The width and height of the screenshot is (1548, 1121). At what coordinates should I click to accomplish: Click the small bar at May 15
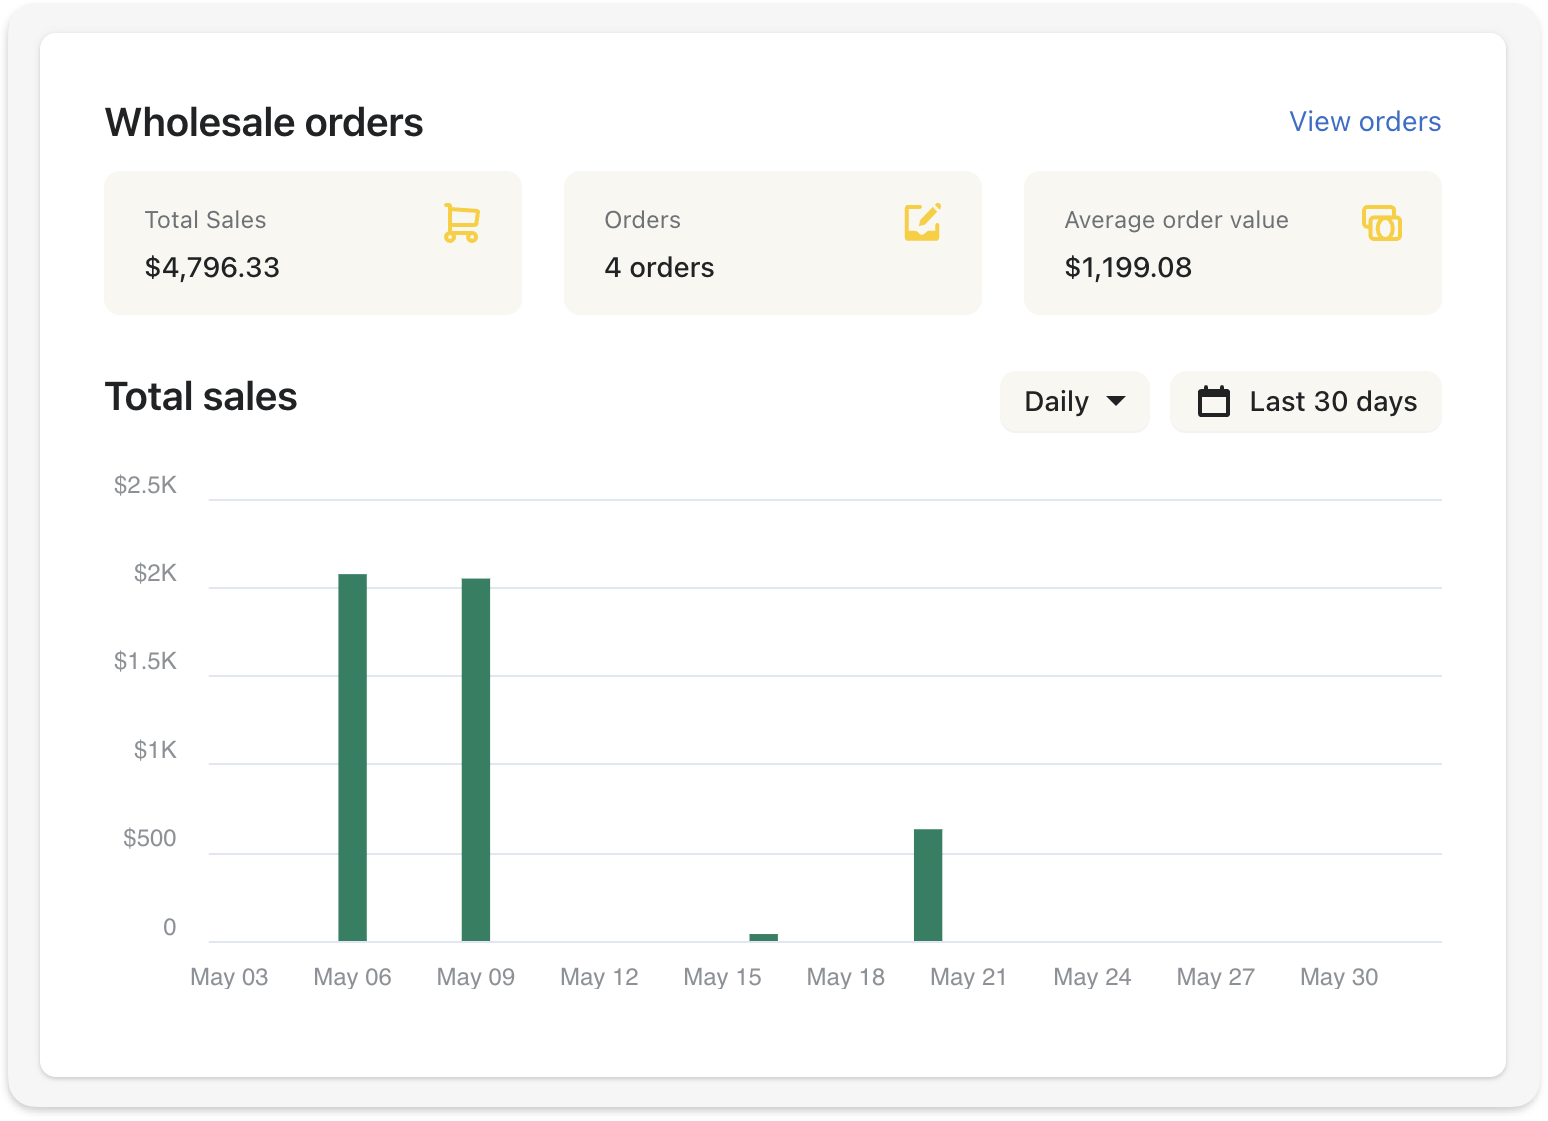click(763, 936)
